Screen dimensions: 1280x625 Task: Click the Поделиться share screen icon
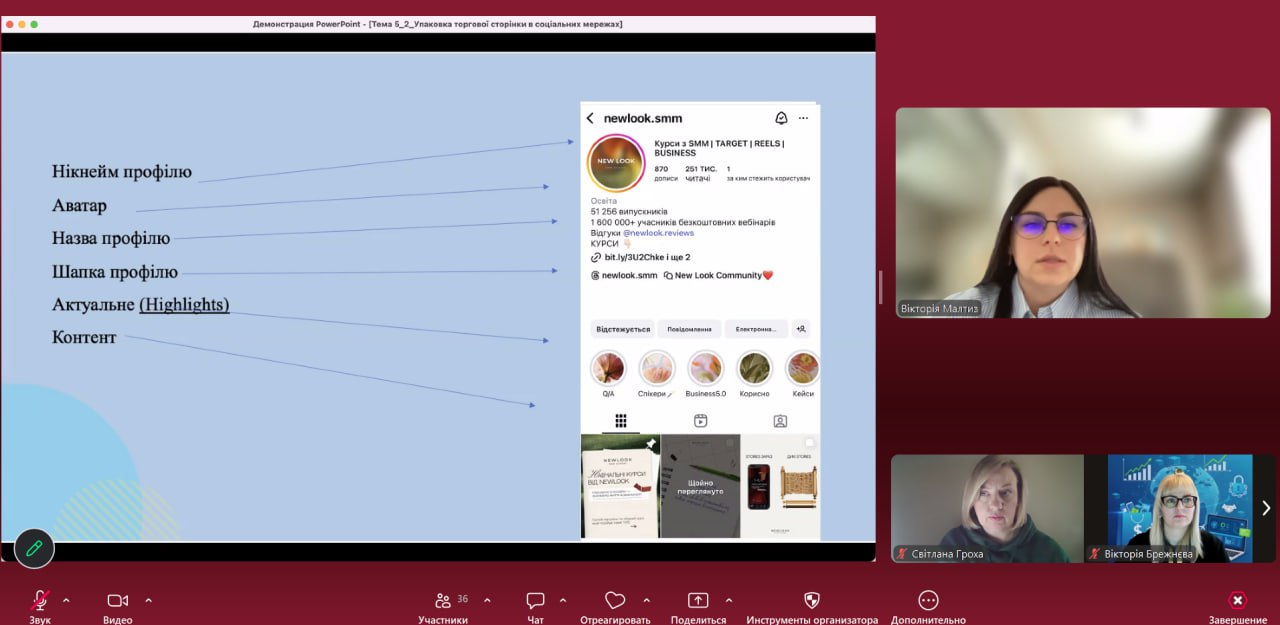tap(698, 601)
